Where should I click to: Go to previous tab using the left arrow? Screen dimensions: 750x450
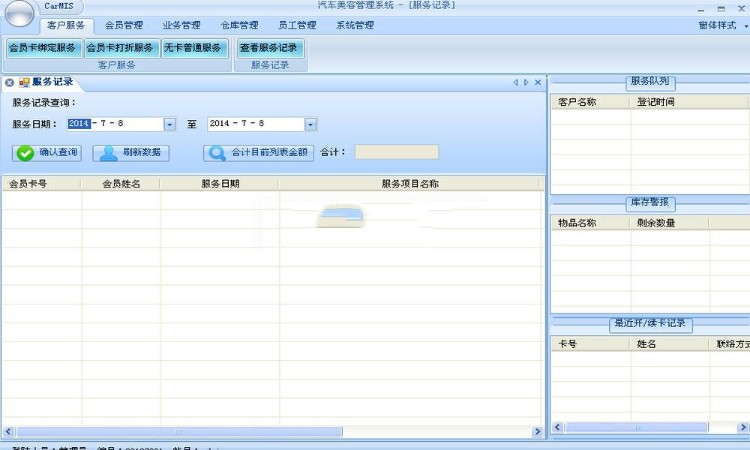pos(516,82)
